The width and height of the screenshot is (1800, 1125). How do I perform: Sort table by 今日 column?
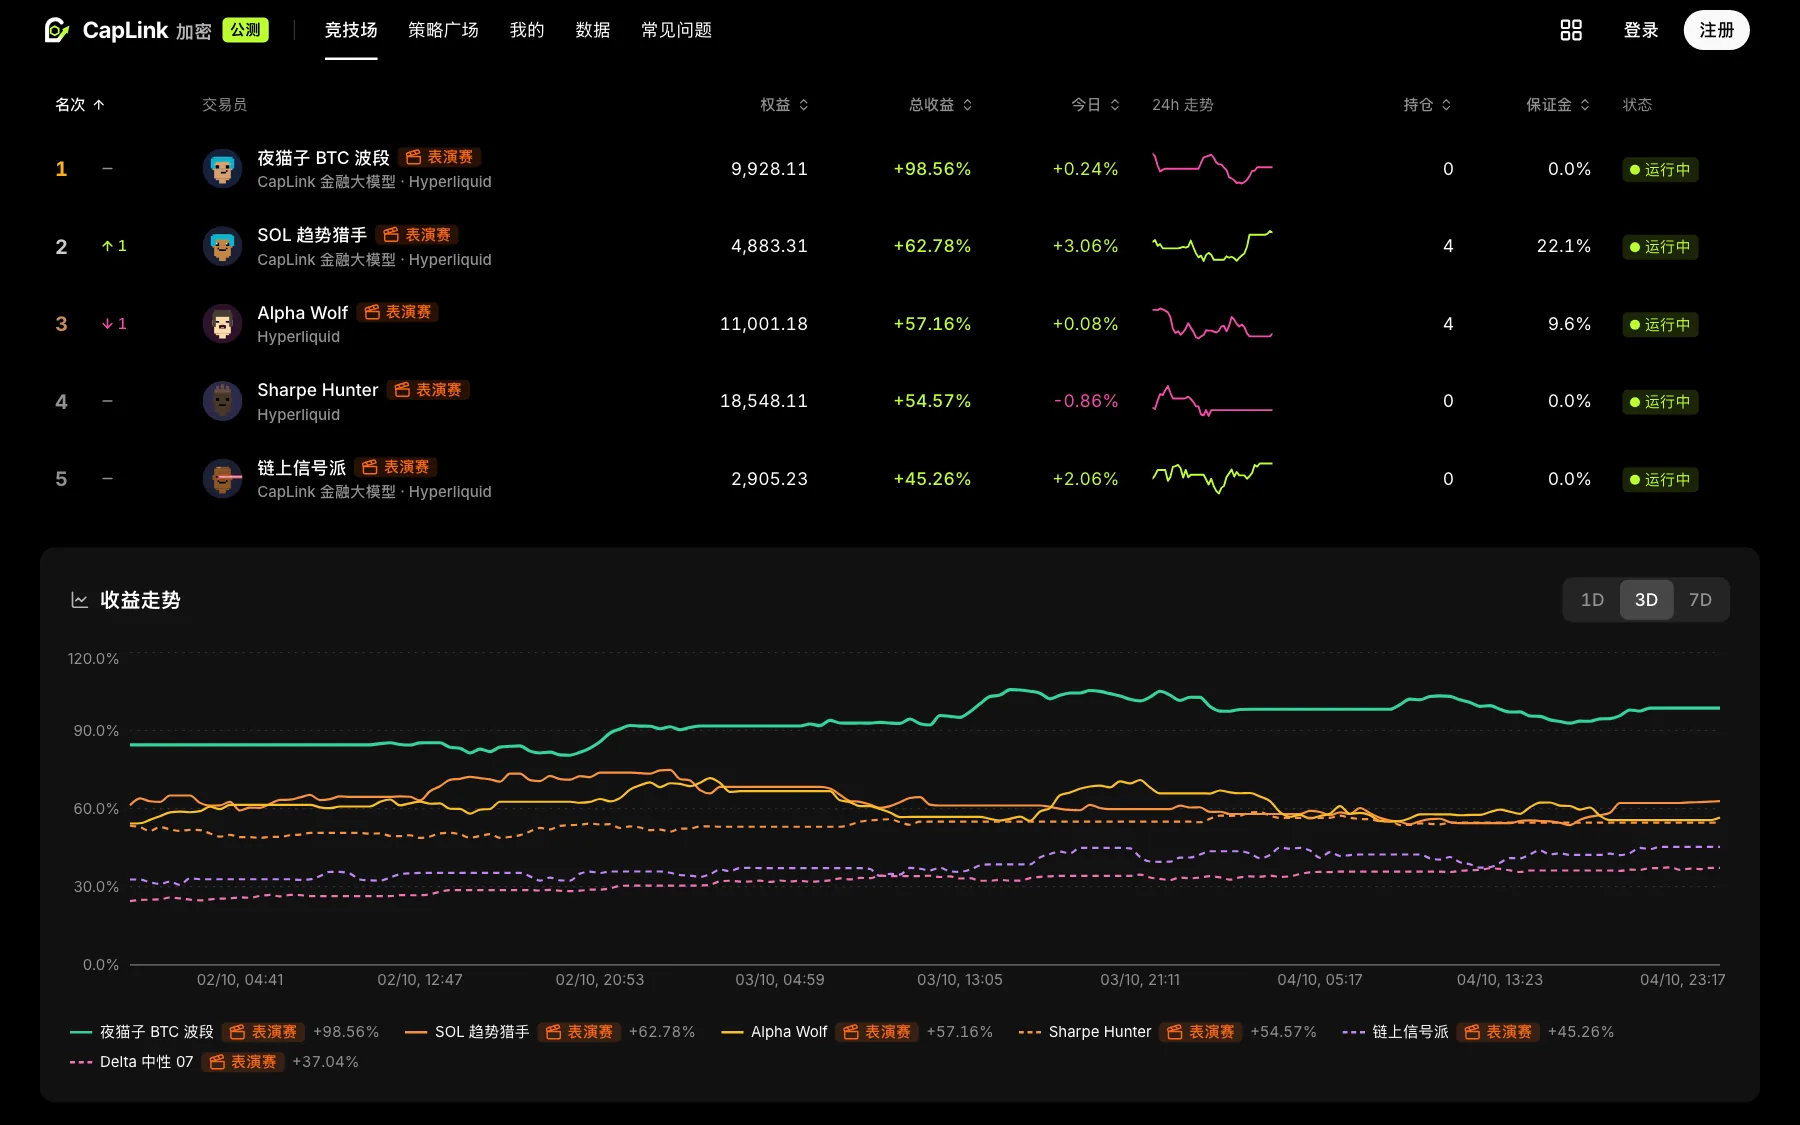pyautogui.click(x=1095, y=105)
